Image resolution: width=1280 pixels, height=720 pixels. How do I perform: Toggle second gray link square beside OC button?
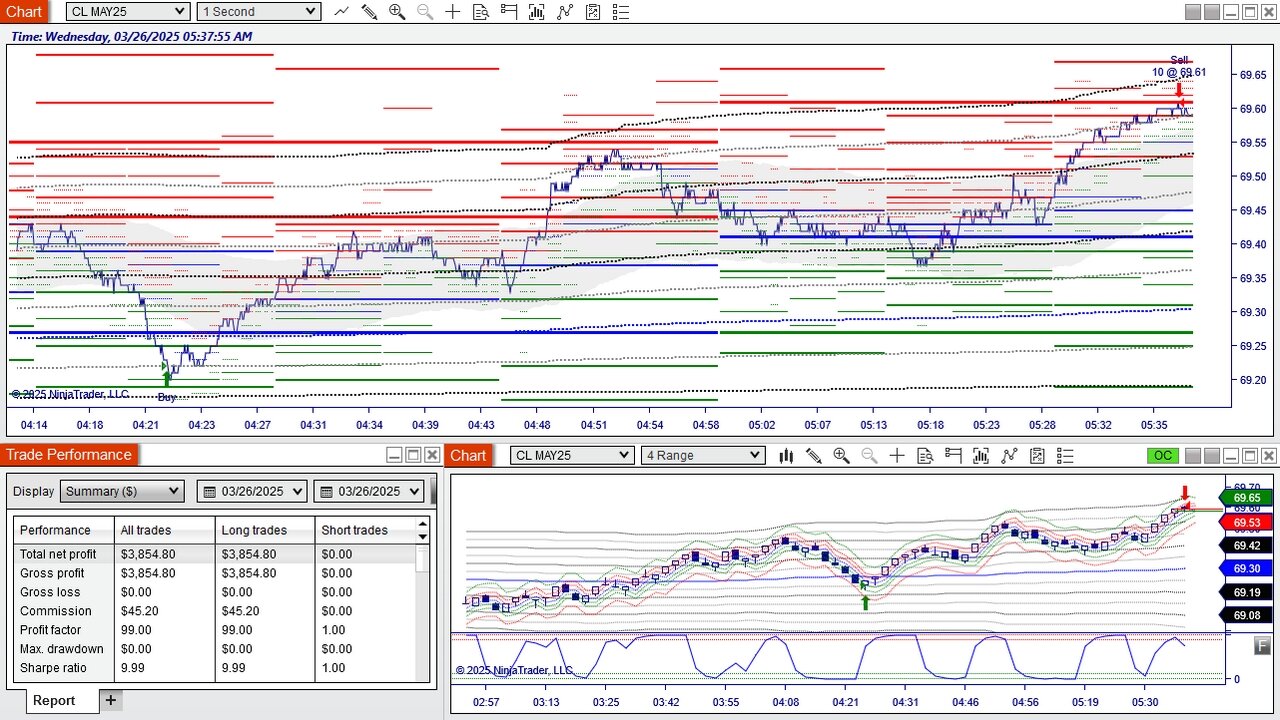click(1211, 456)
